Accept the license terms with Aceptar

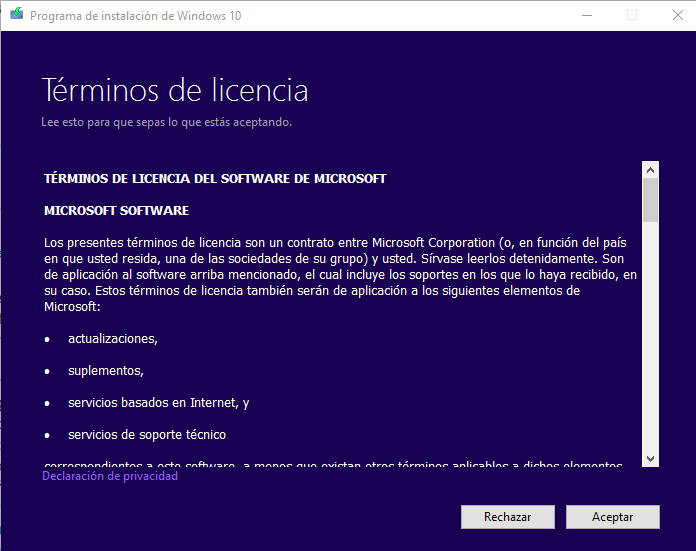(x=613, y=517)
